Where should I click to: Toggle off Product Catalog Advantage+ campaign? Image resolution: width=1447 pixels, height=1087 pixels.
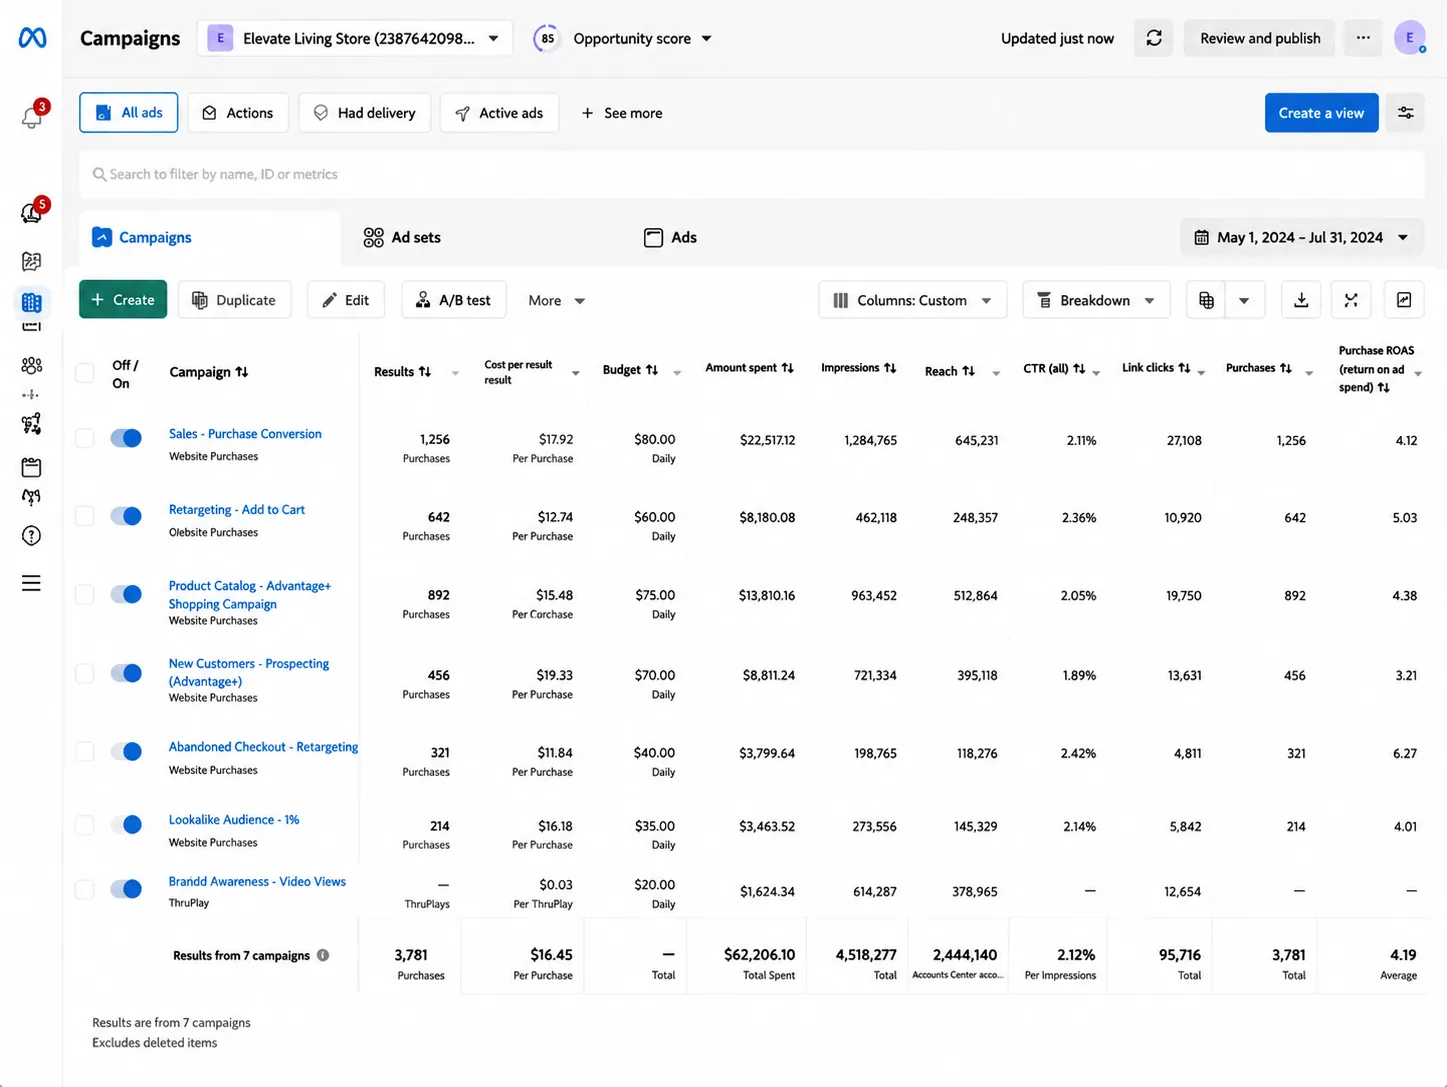126,594
